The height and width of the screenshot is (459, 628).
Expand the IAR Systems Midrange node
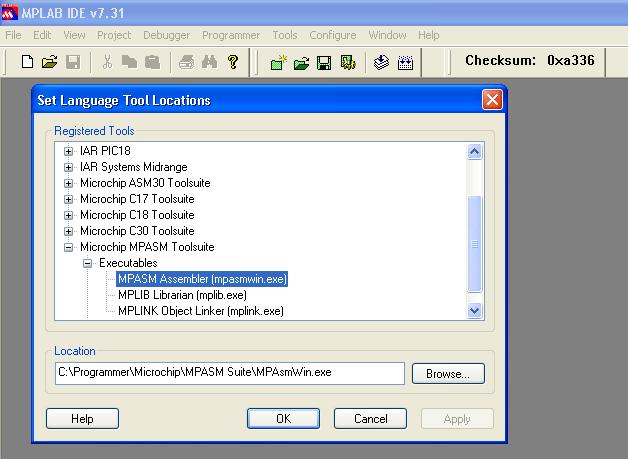pos(68,167)
